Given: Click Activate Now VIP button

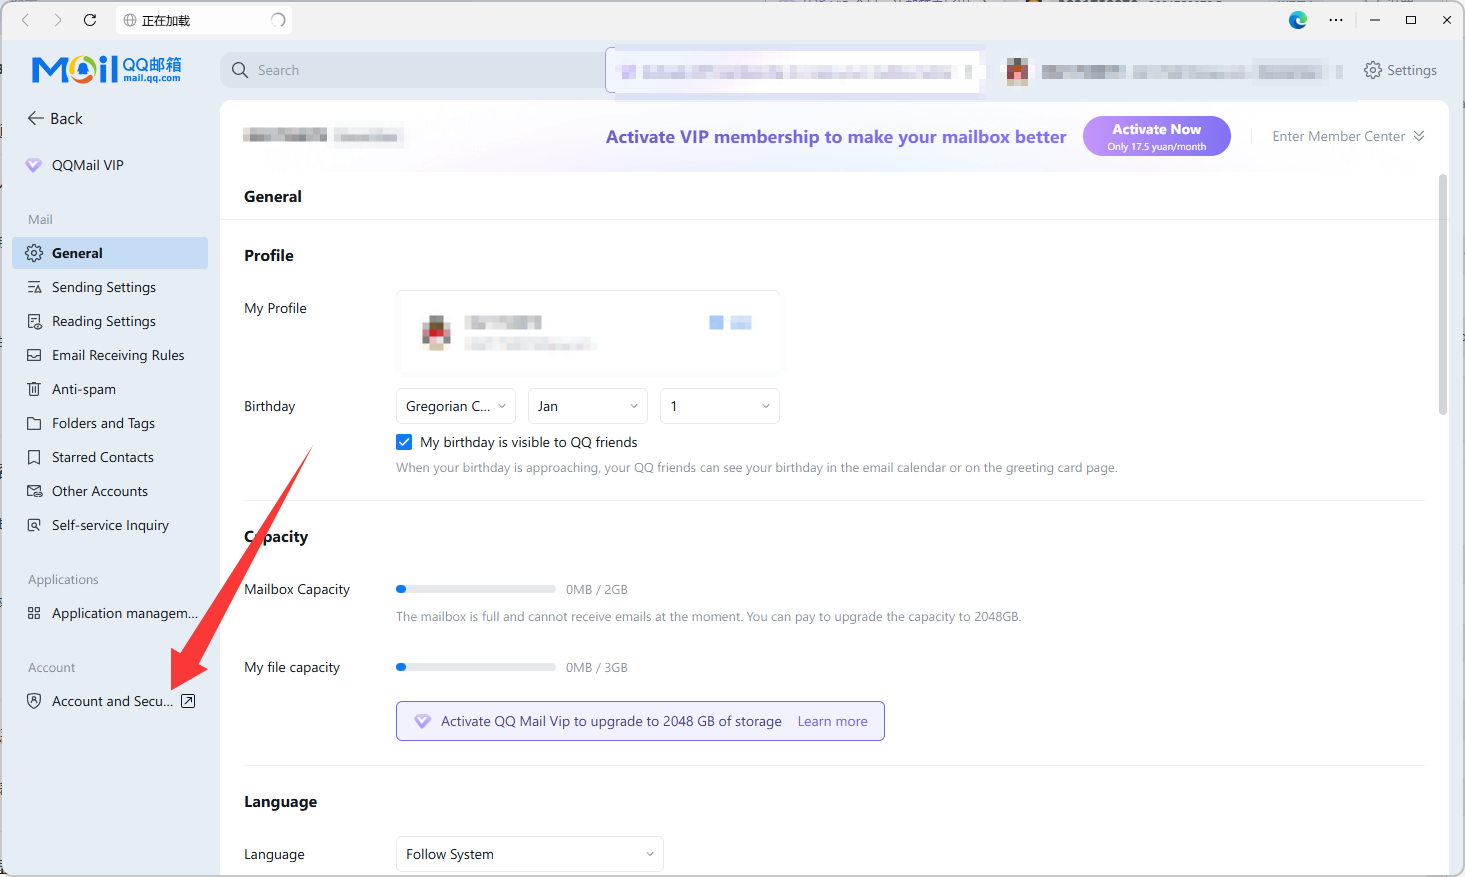Looking at the screenshot, I should coord(1157,136).
